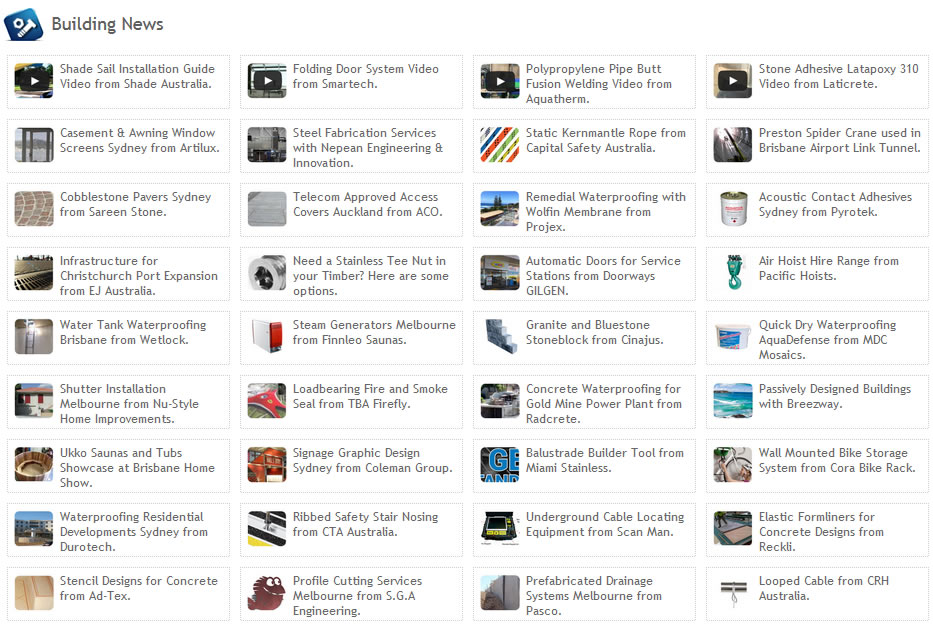Click the Balustrade Builder Tool thumbnail
Screen dimensions: 933x632
pyautogui.click(x=500, y=465)
